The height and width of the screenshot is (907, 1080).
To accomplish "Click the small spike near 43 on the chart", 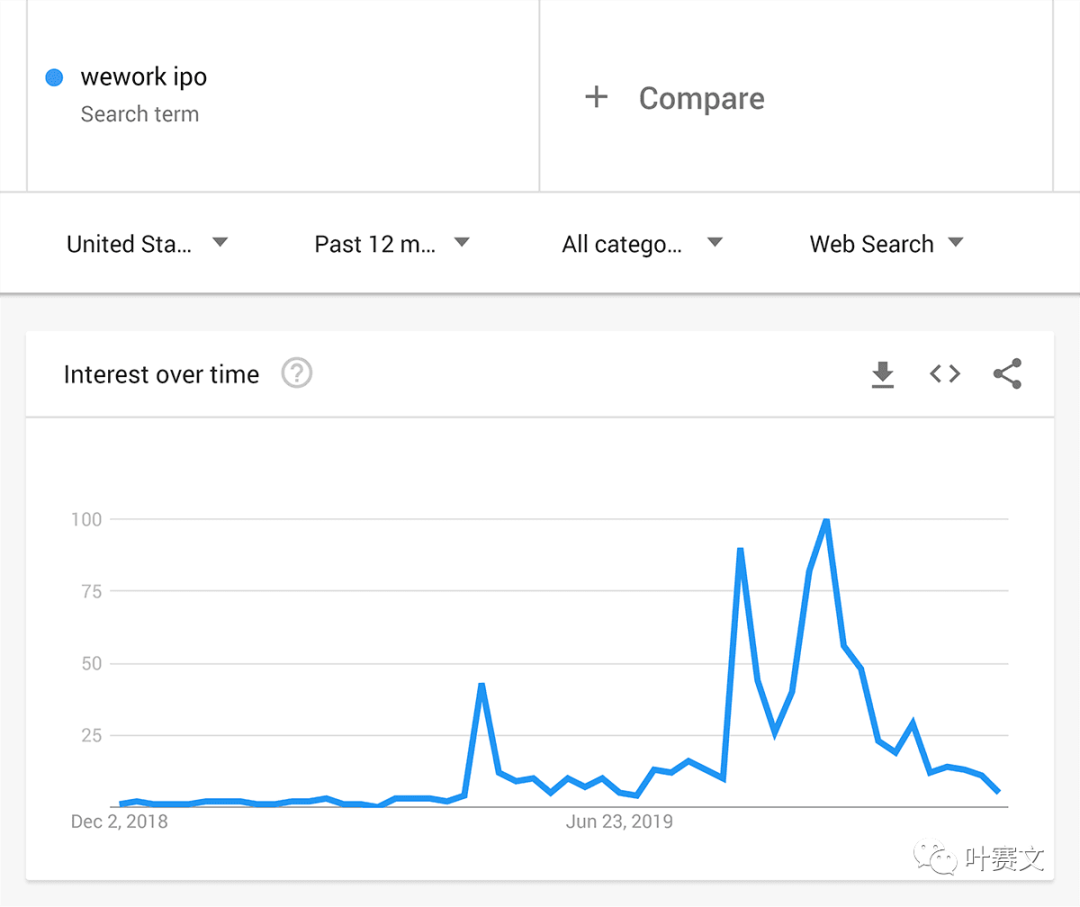I will point(481,684).
